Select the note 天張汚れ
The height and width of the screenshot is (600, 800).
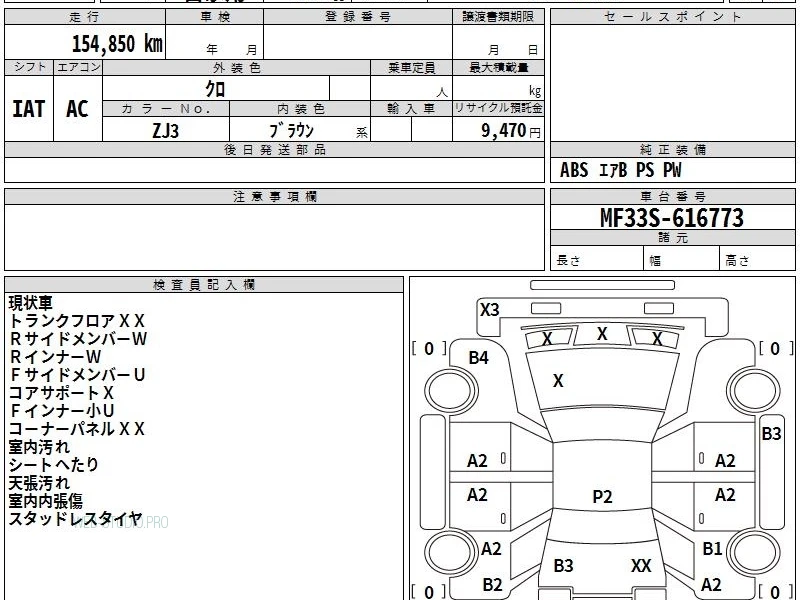tap(39, 483)
